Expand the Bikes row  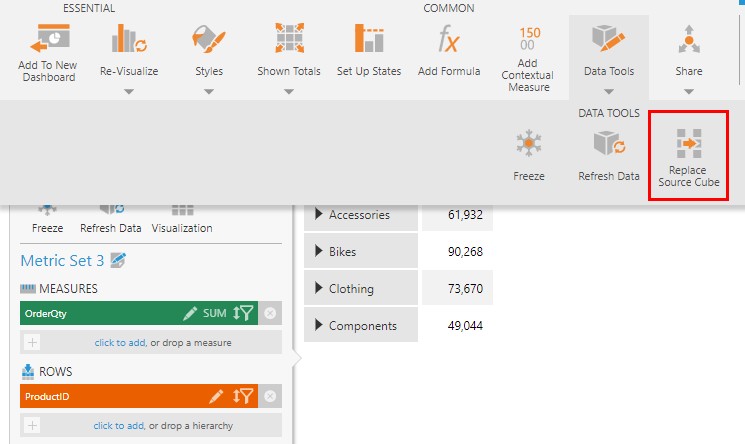[x=320, y=252]
